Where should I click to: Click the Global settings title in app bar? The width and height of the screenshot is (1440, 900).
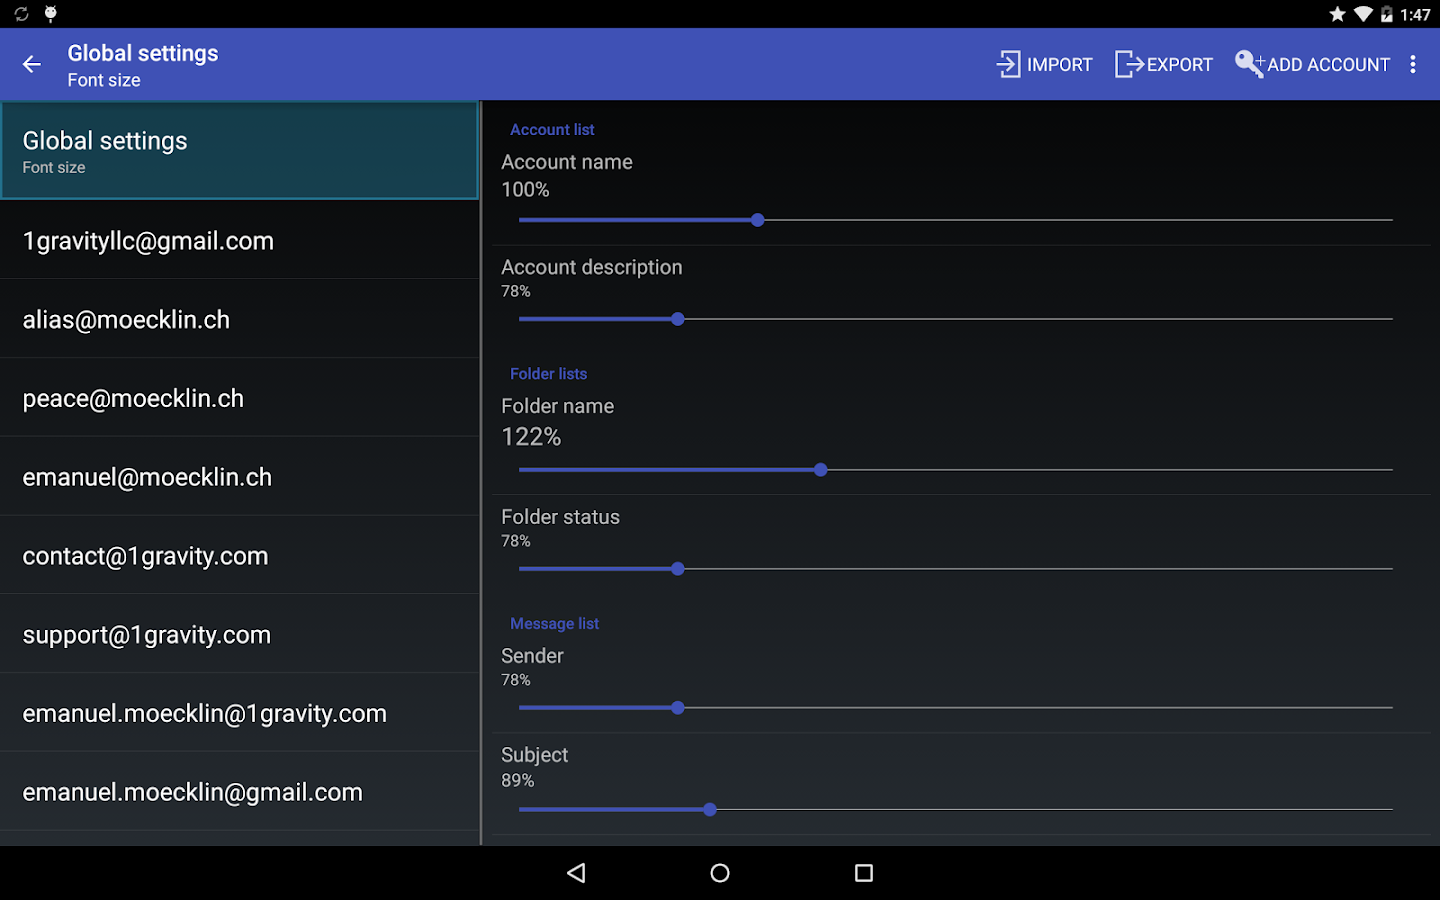143,53
